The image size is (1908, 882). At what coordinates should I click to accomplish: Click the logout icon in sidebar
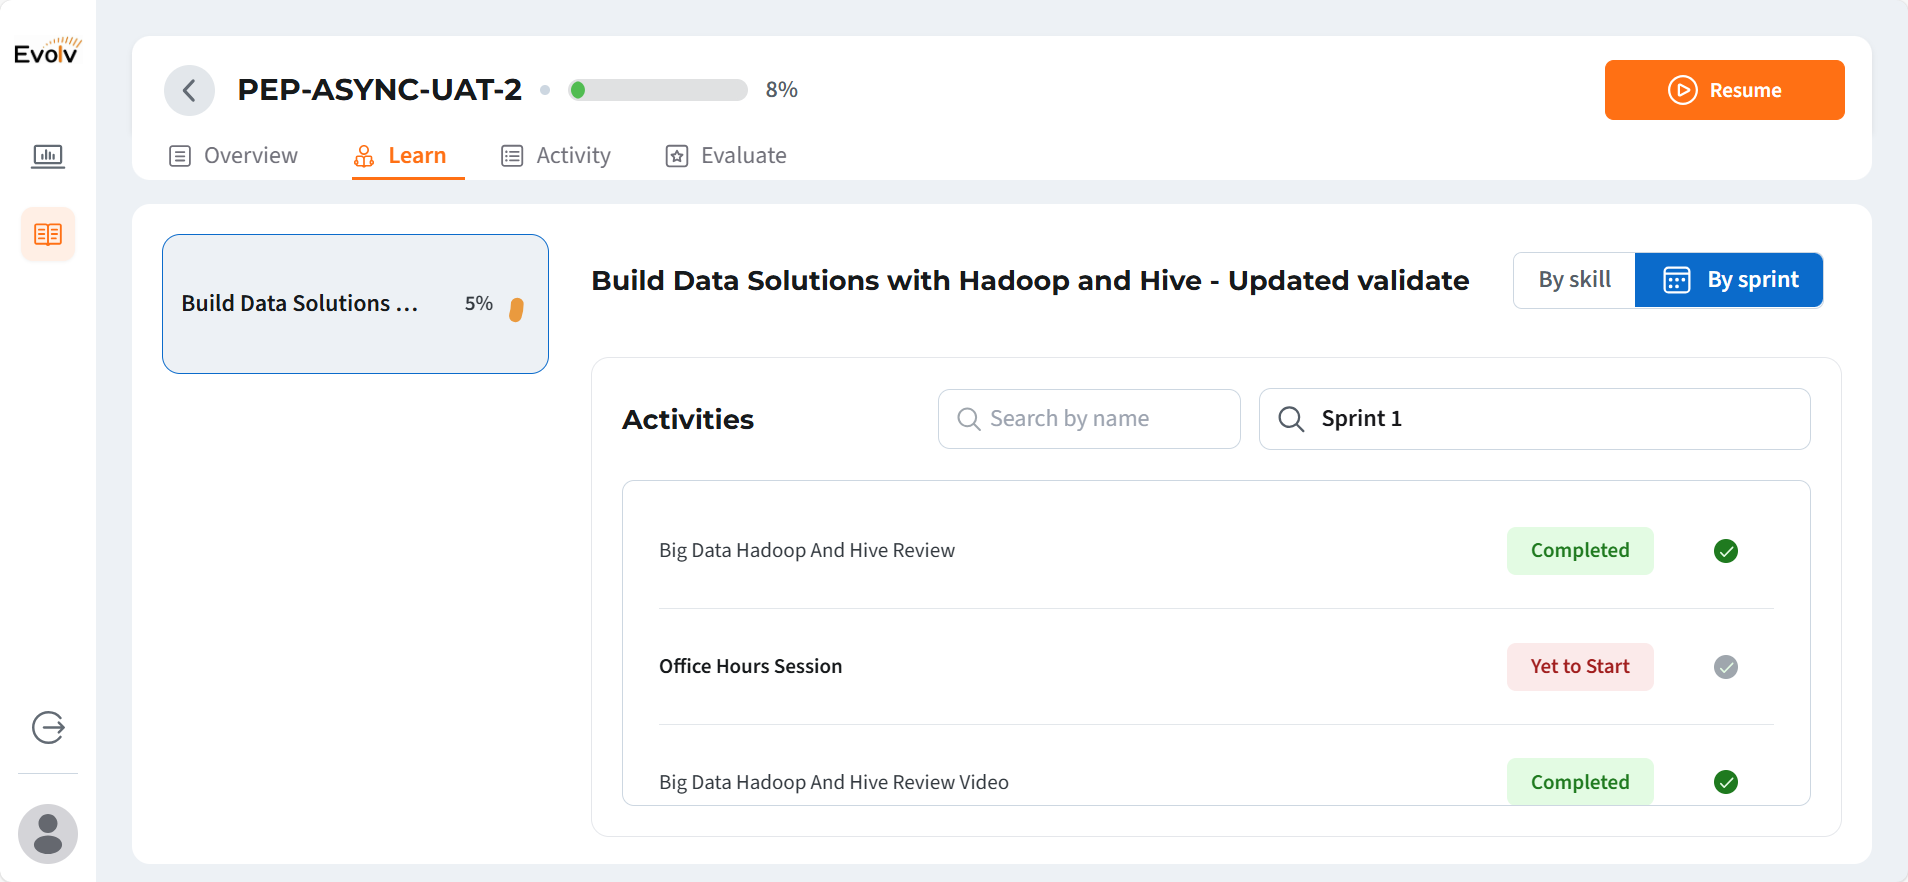tap(48, 727)
